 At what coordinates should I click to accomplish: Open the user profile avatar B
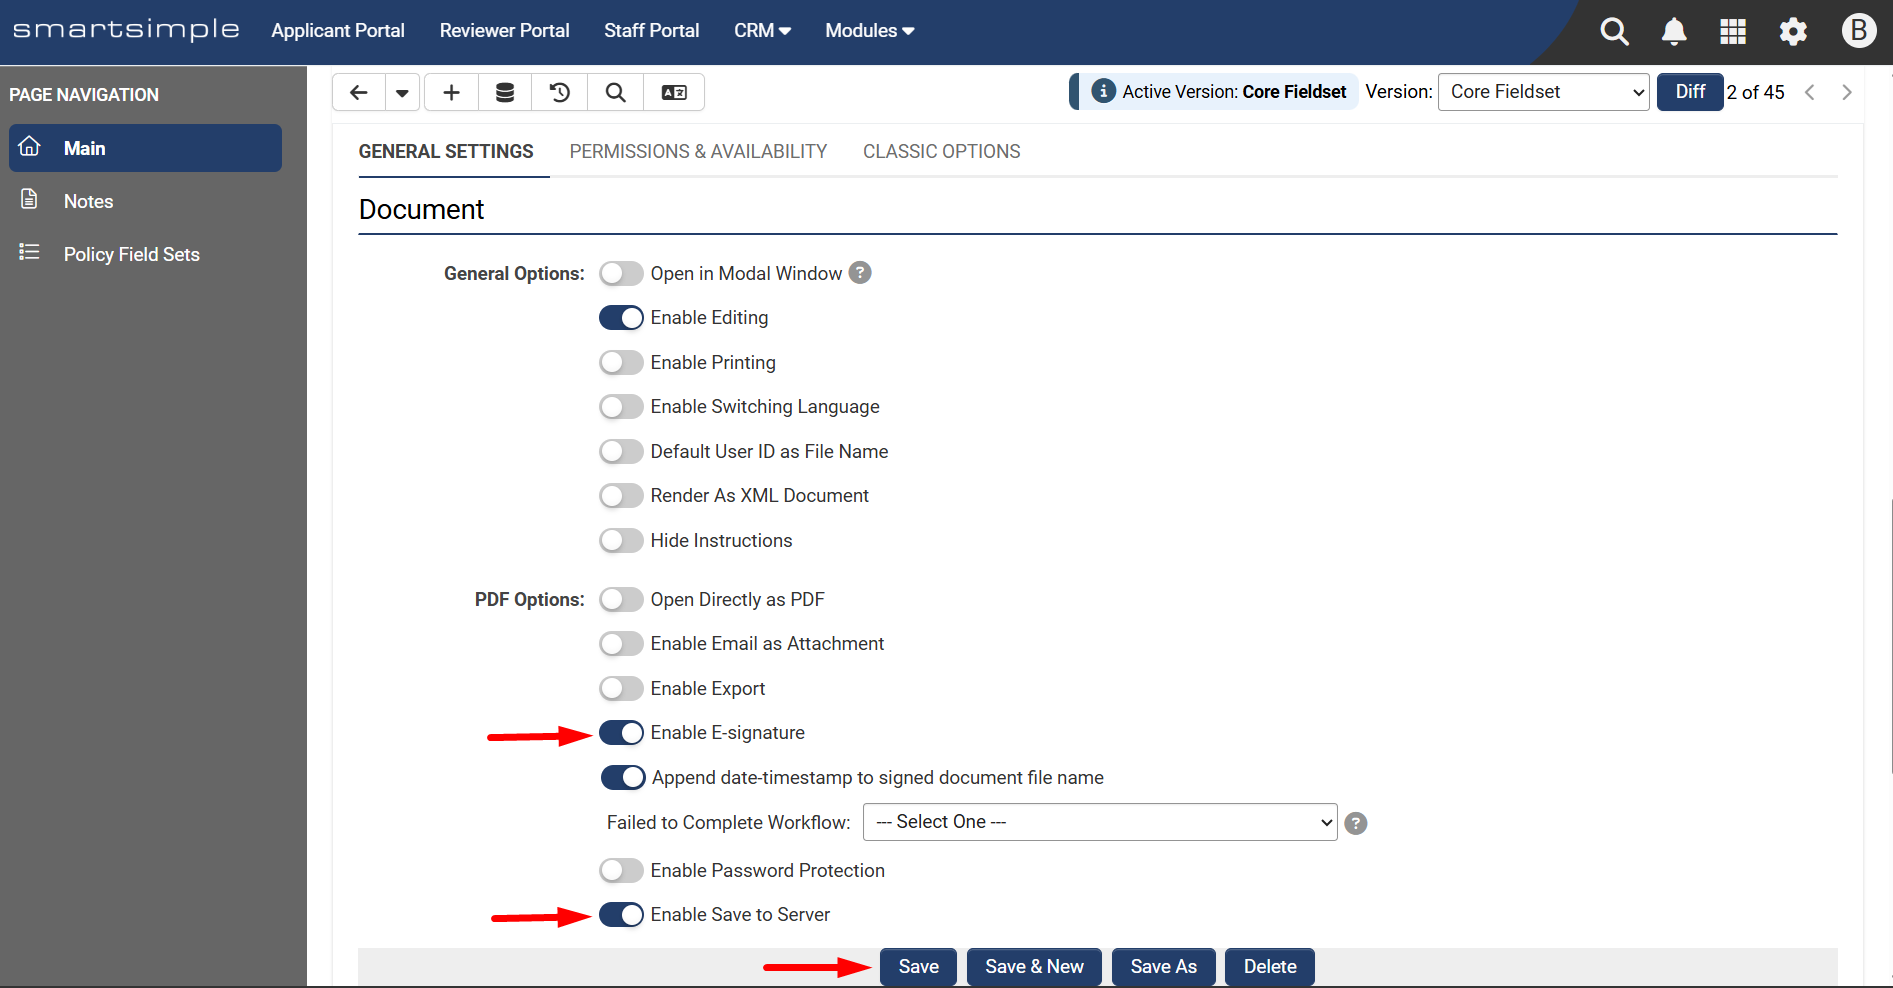[x=1859, y=30]
